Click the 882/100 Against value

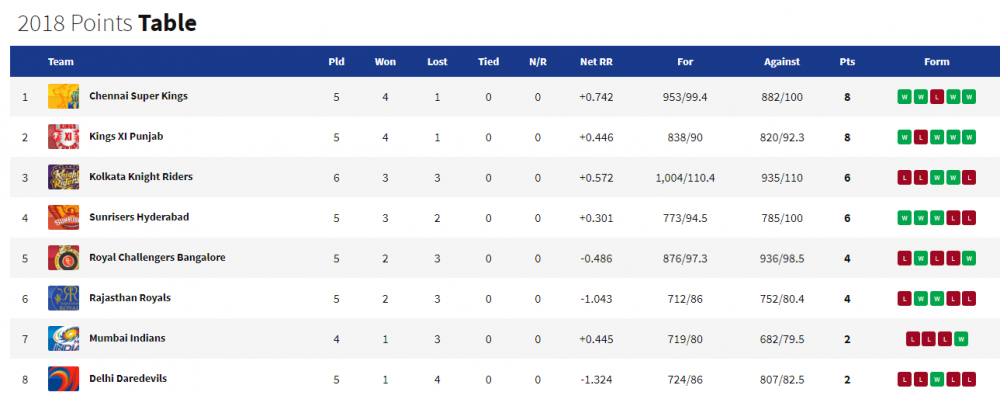coord(782,98)
